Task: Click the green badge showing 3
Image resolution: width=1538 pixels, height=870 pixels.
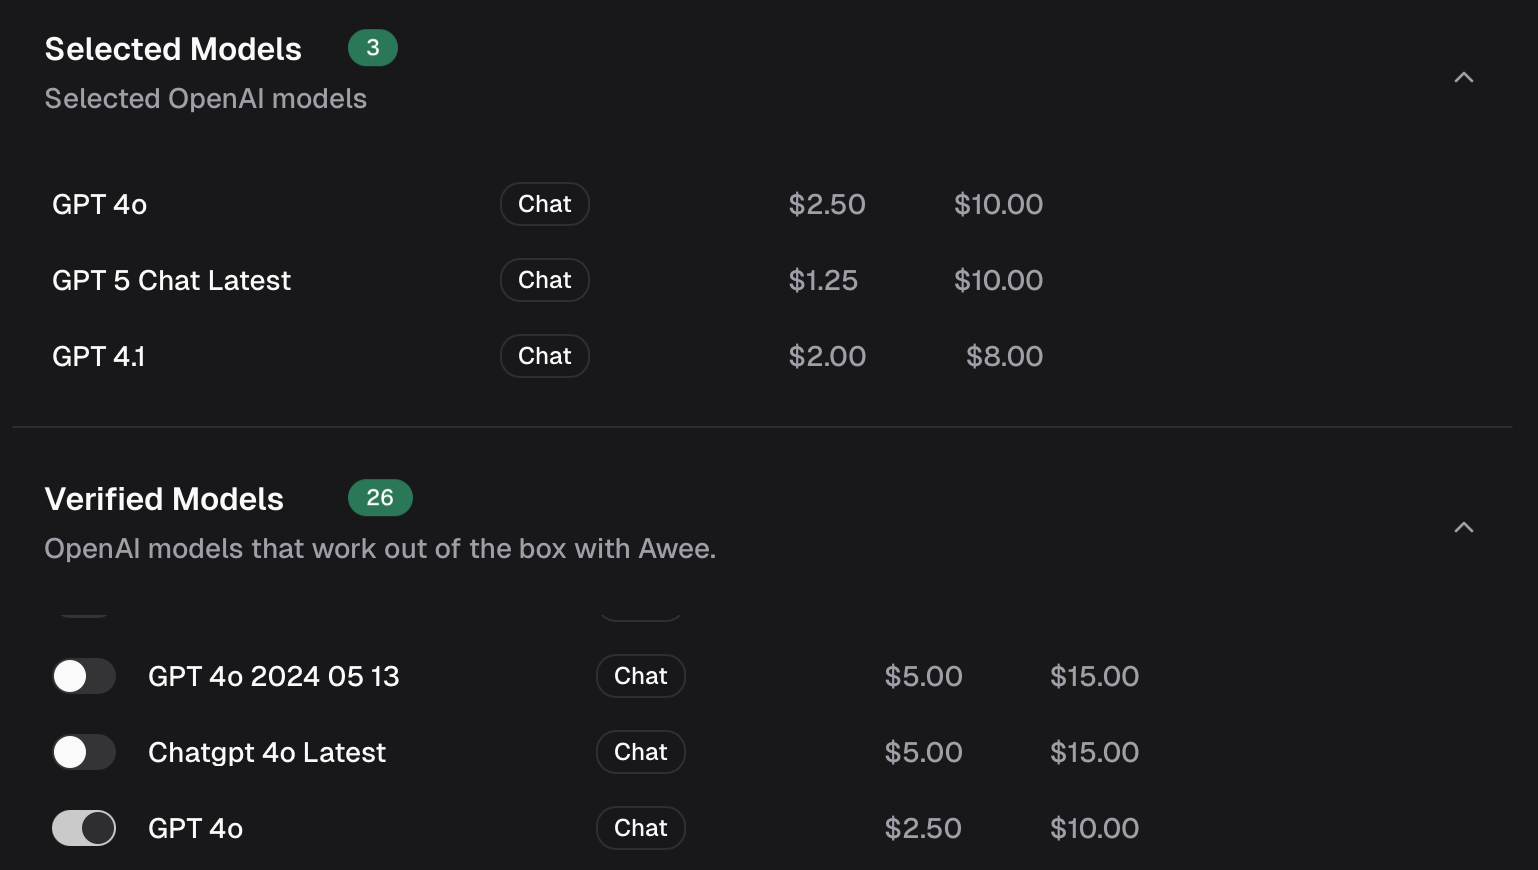Action: tap(372, 48)
